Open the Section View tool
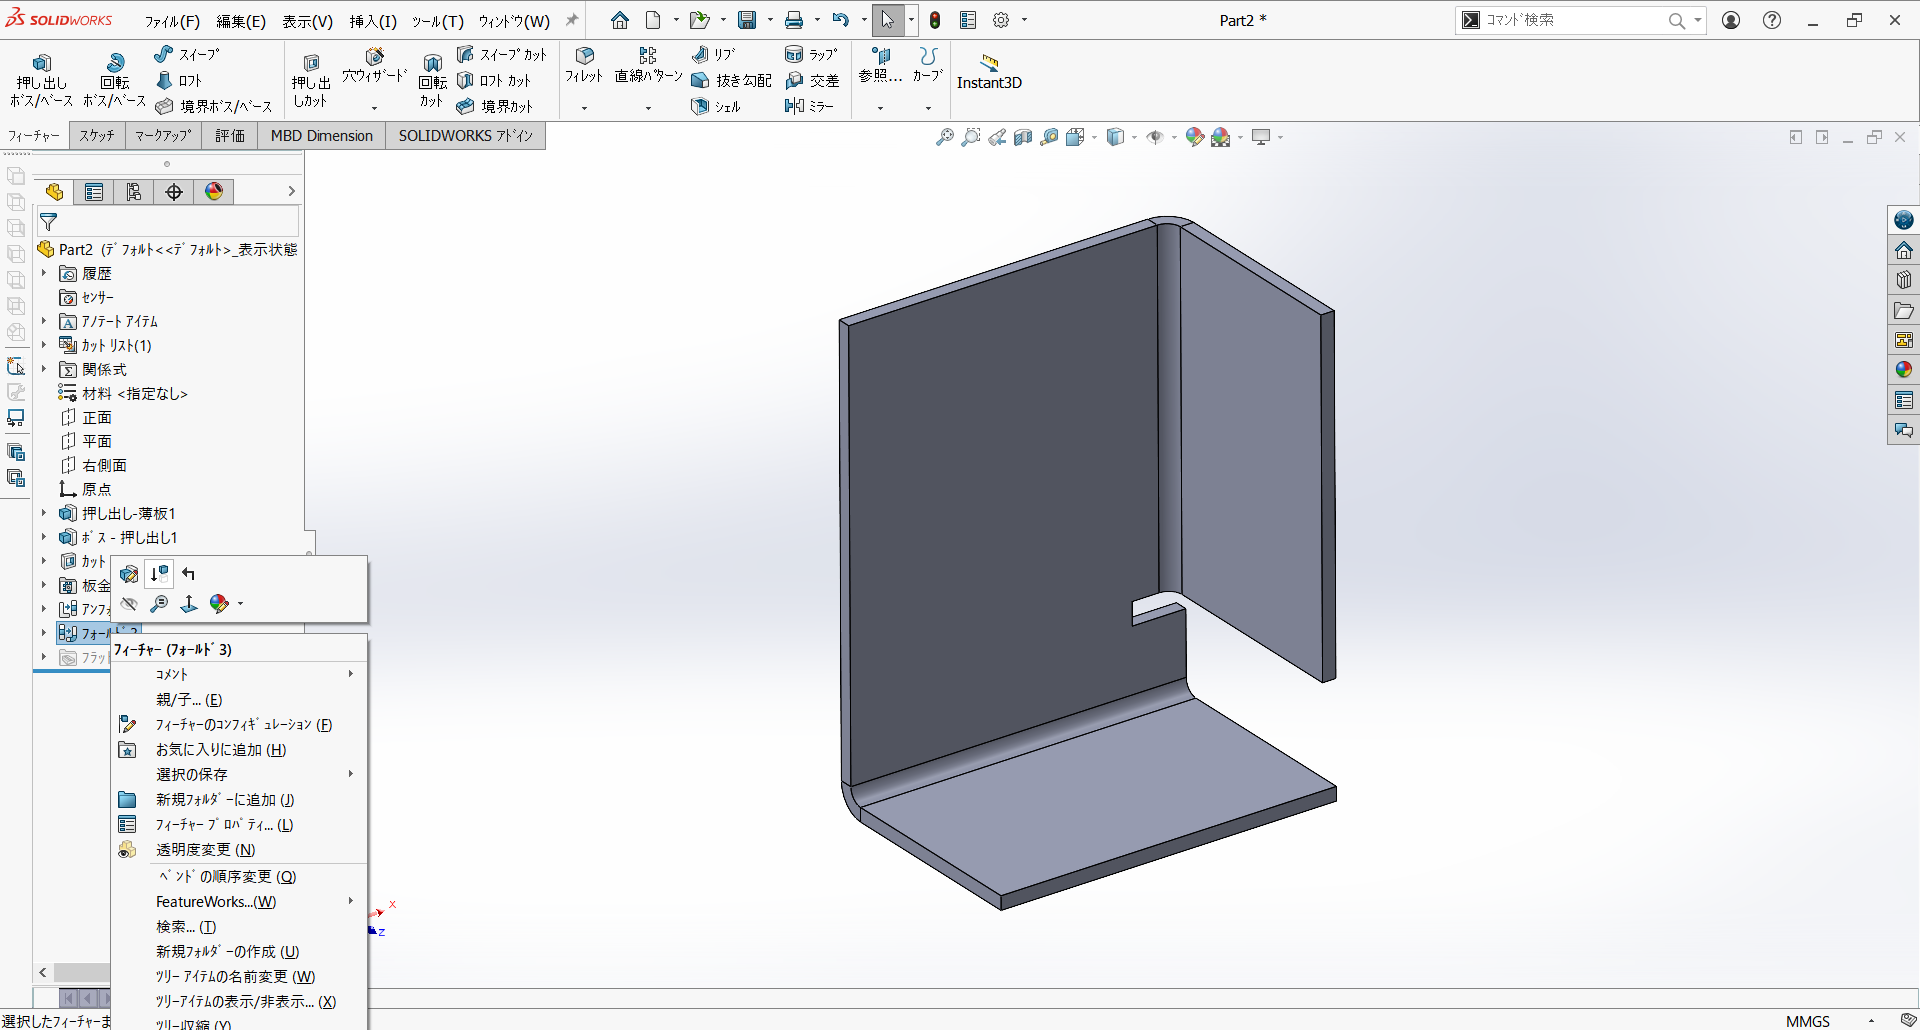The height and width of the screenshot is (1030, 1920). tap(1023, 137)
